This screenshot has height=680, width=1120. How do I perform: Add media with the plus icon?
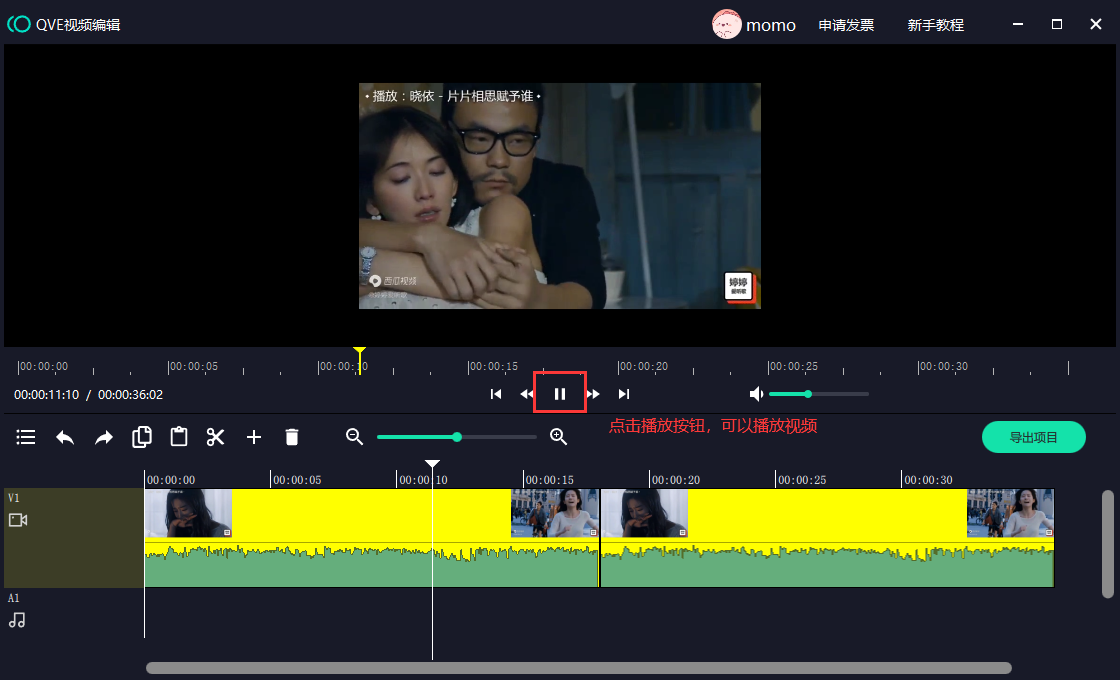click(254, 437)
